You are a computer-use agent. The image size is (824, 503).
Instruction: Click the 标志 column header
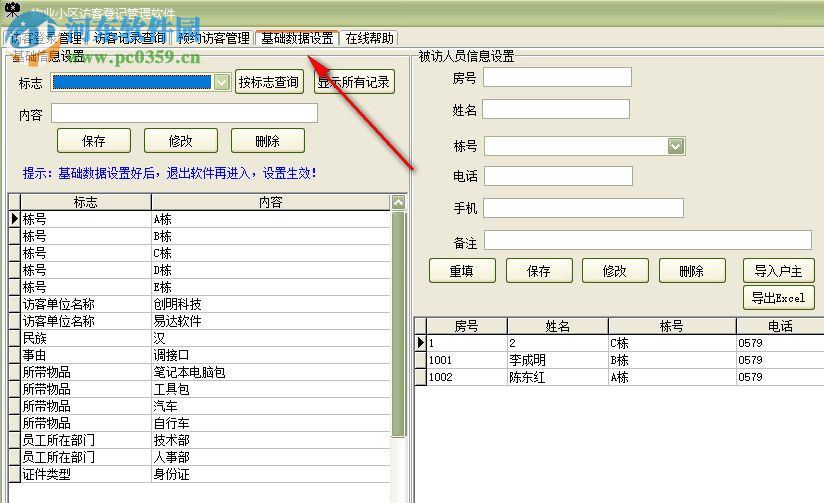click(x=86, y=202)
